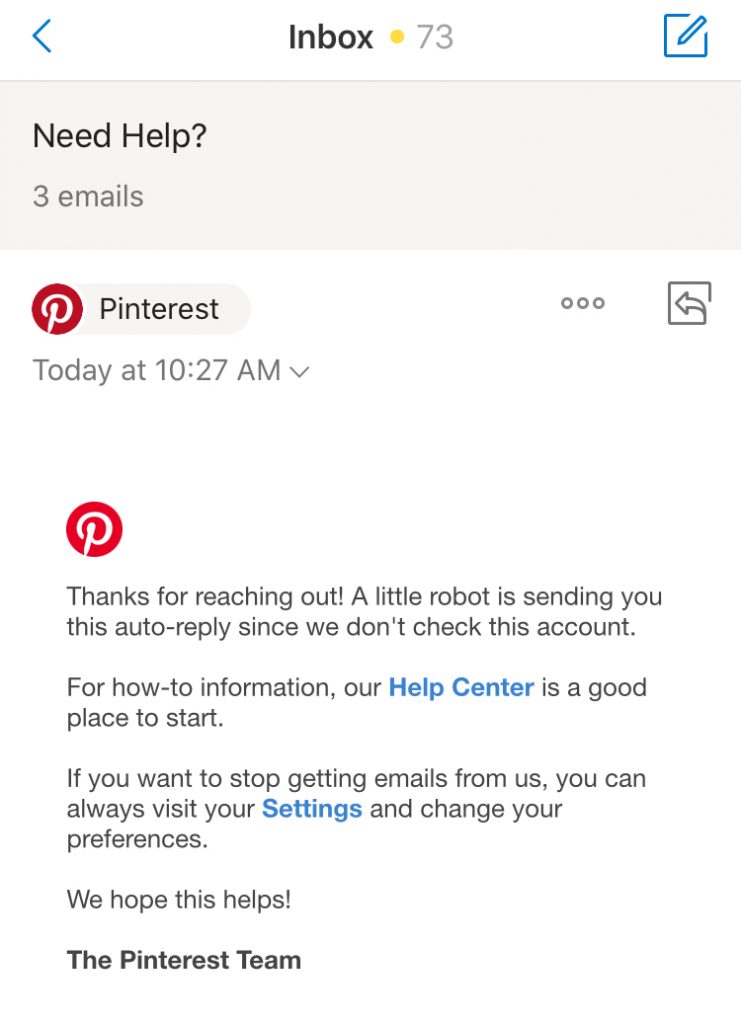Tap the back arrow to leave the email
This screenshot has width=741, height=1024.
(42, 37)
